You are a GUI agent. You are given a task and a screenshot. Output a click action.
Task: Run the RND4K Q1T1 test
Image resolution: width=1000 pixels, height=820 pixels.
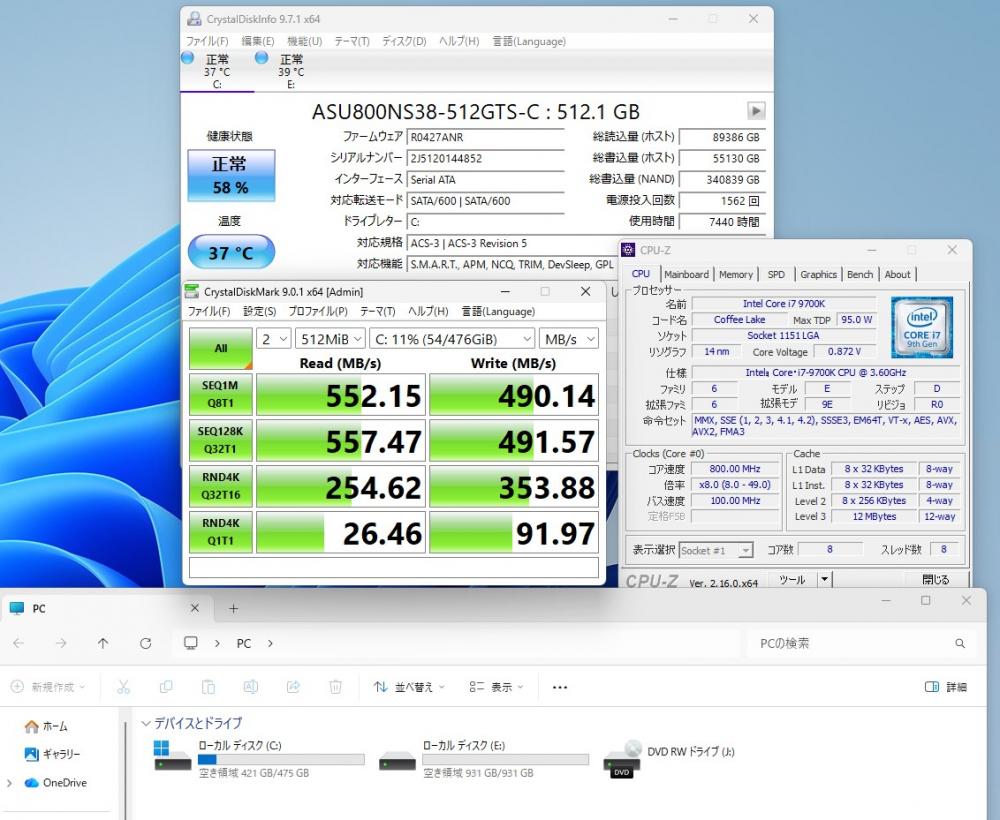221,532
